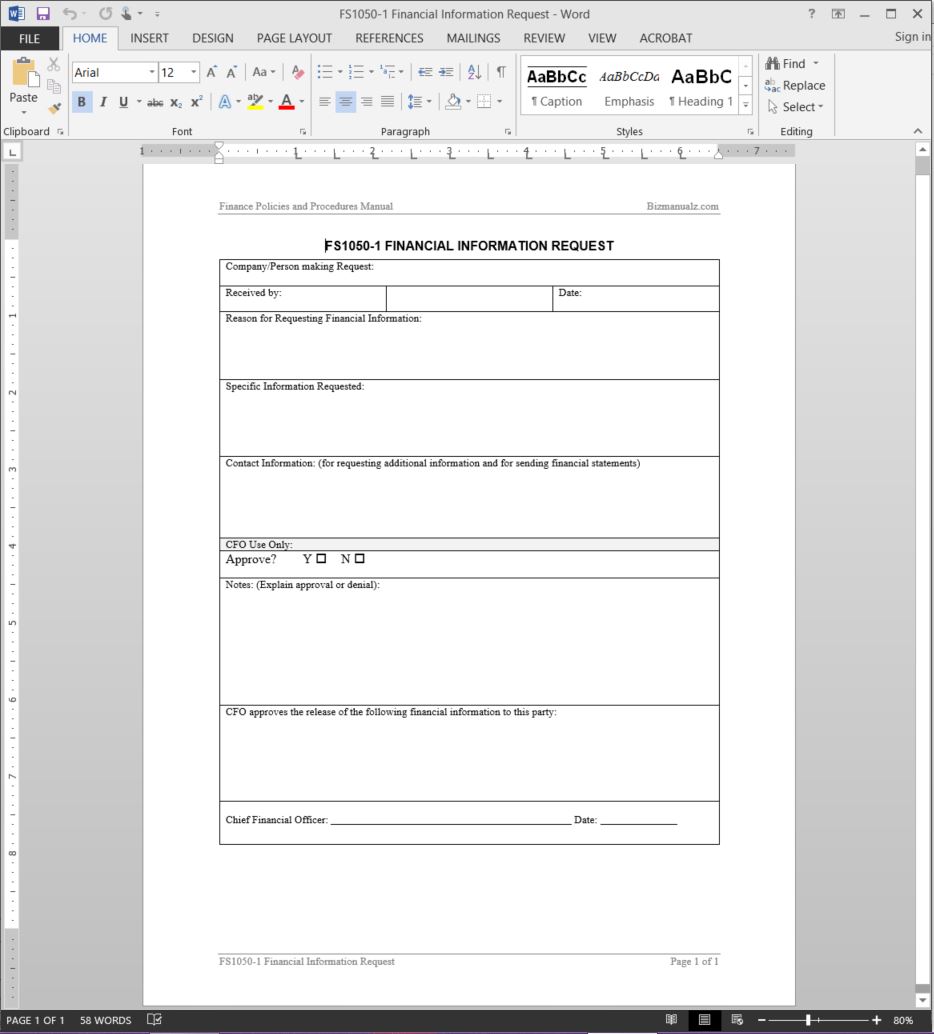
Task: Open the Arial font name dropdown
Action: click(x=152, y=72)
